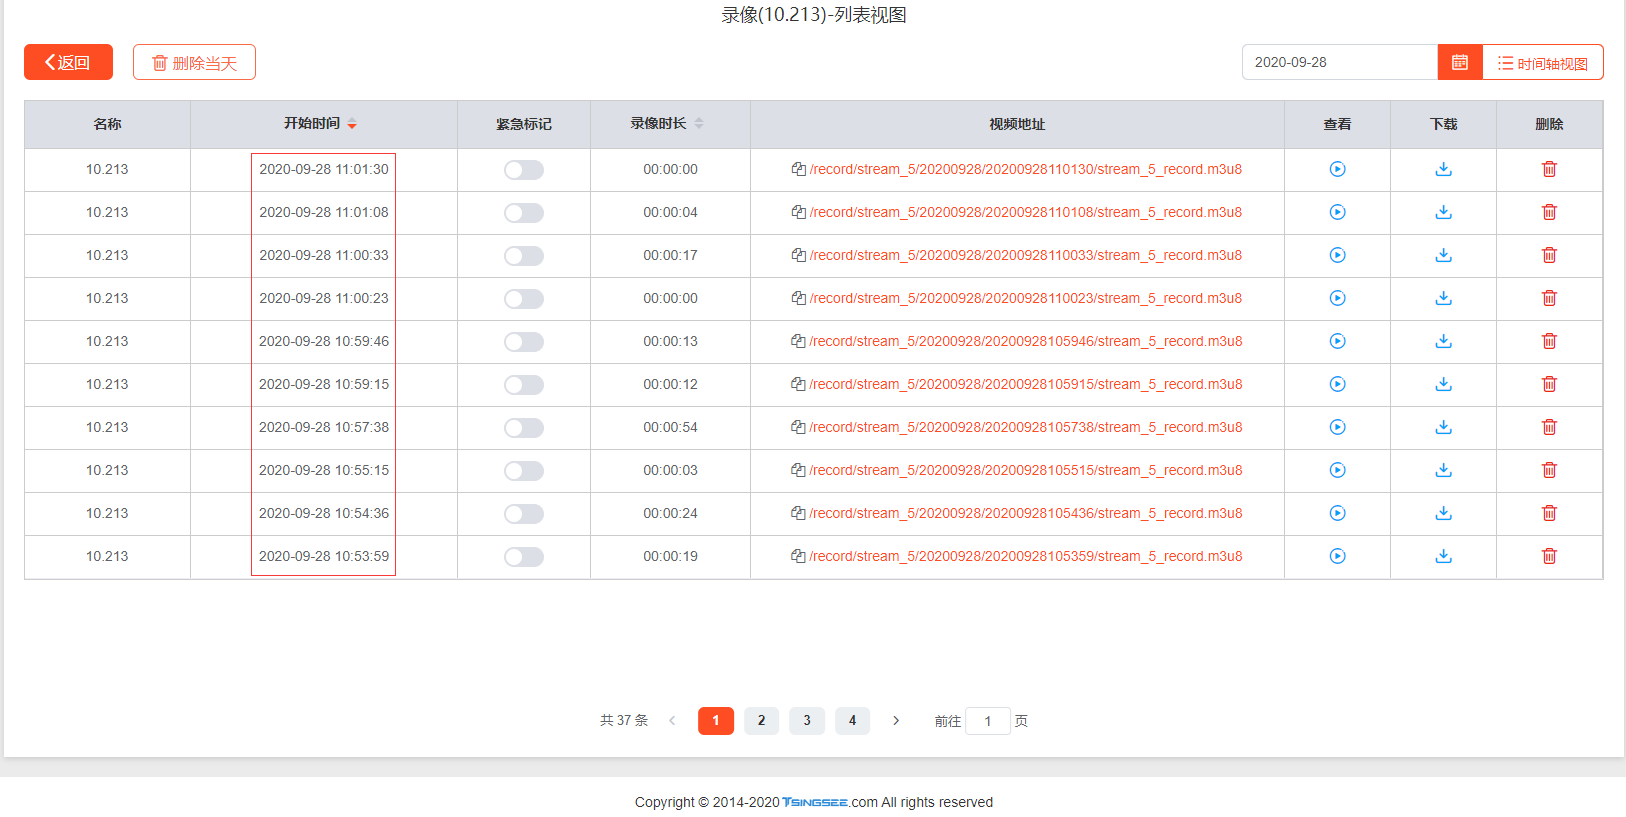This screenshot has width=1626, height=817.
Task: Open the calendar date picker
Action: [x=1460, y=62]
